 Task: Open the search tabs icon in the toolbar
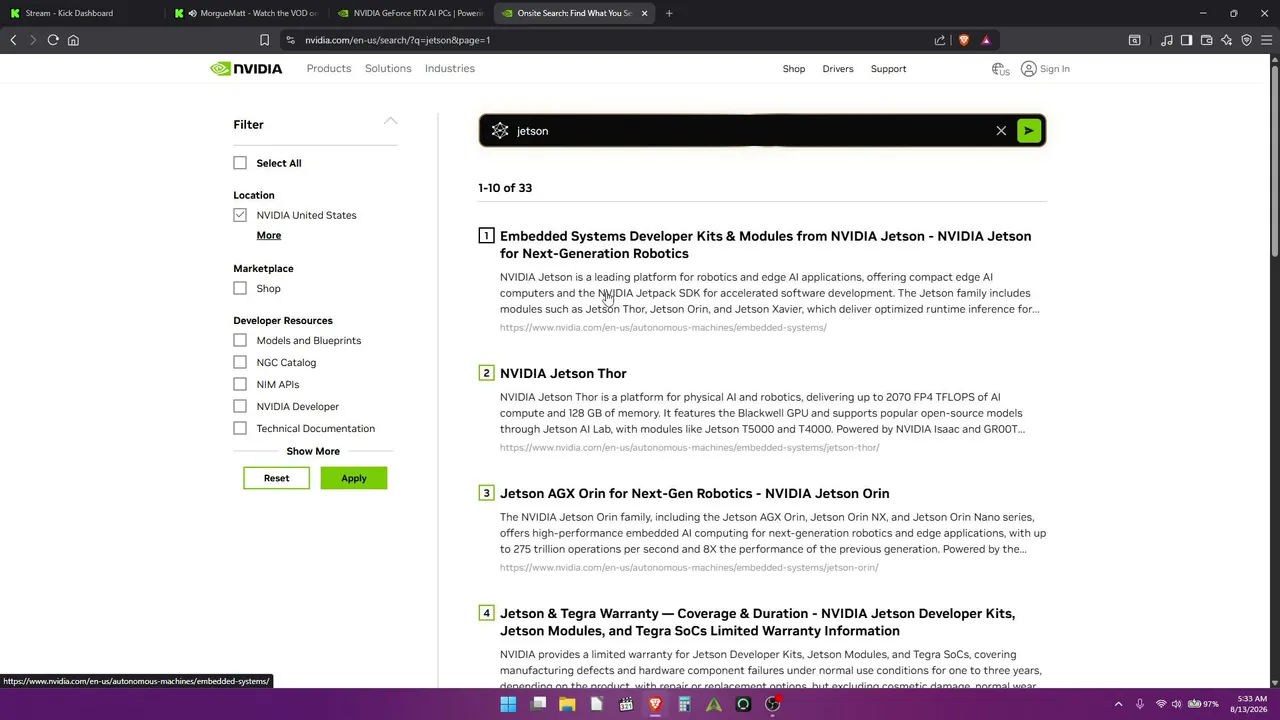click(x=1134, y=40)
